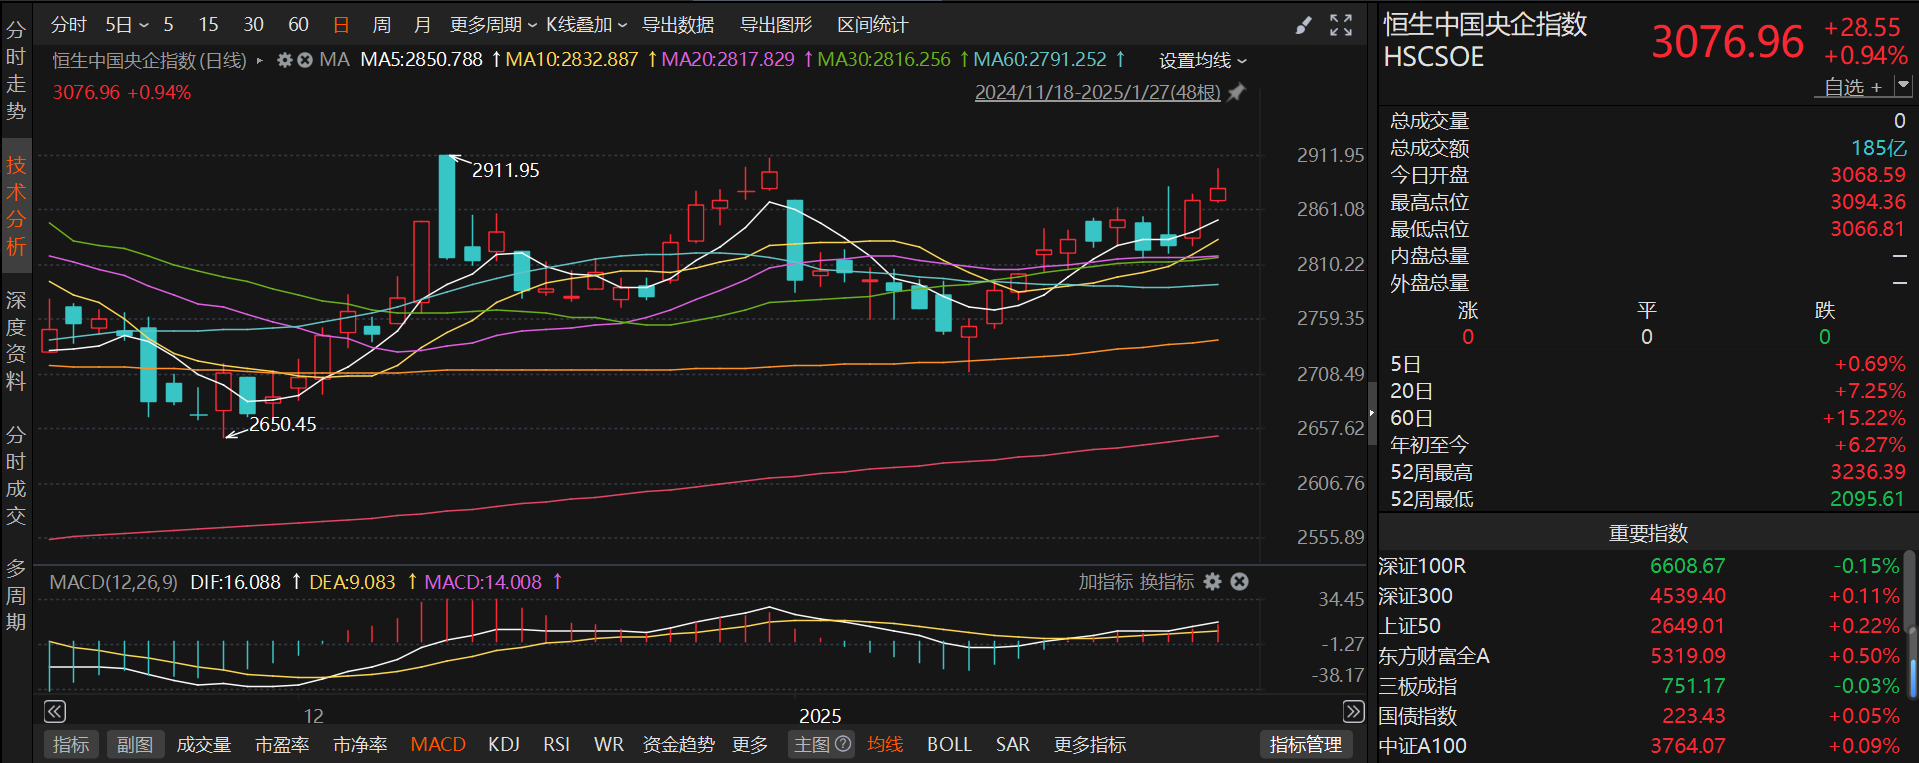Switch to 分时 intraday view
The width and height of the screenshot is (1919, 763).
(x=69, y=25)
